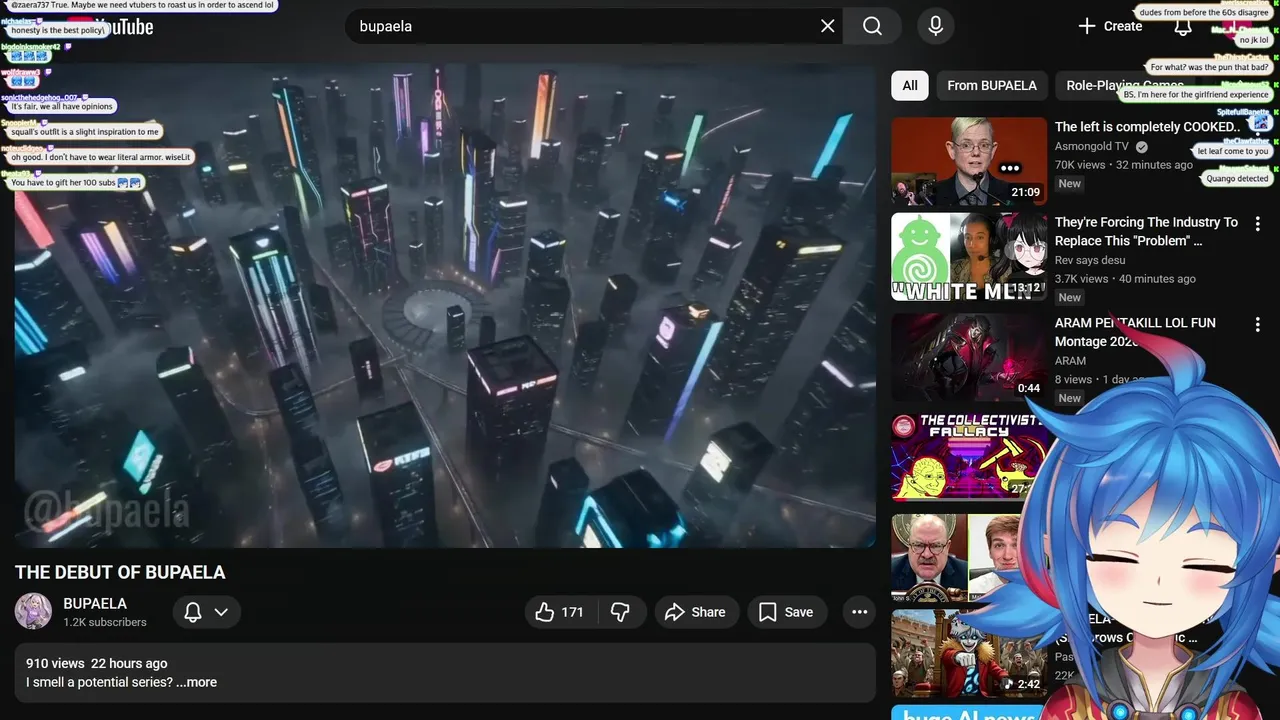Like the video with the thumbs-up button
The image size is (1280, 720).
(x=560, y=612)
